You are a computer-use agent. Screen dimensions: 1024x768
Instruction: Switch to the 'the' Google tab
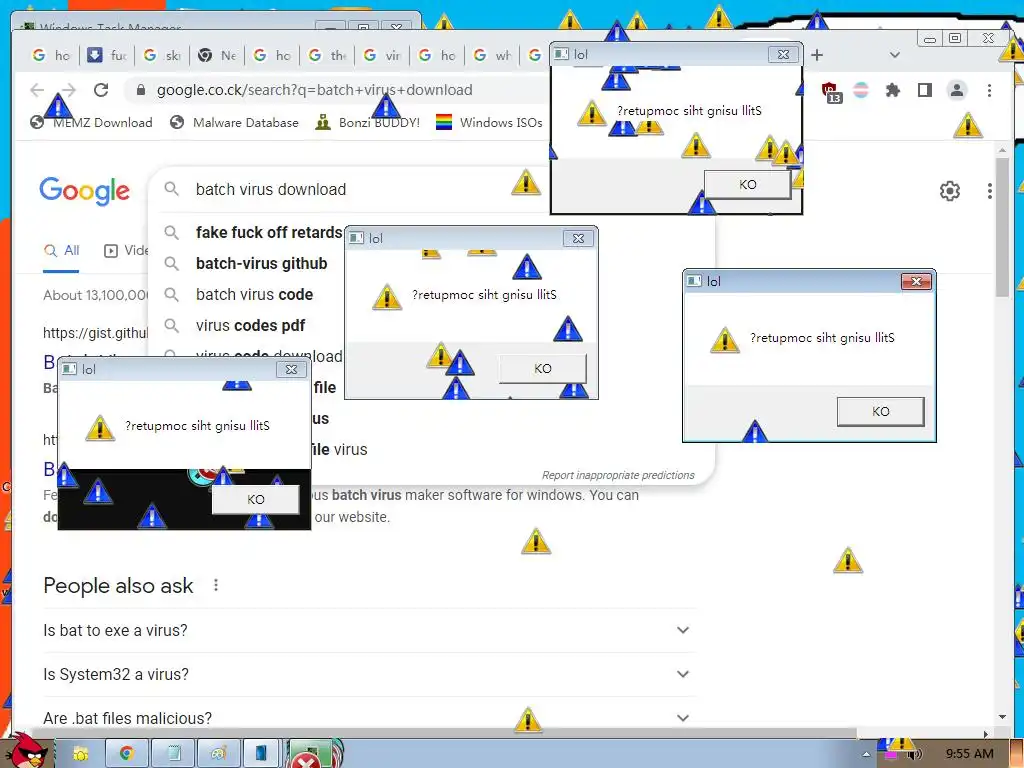coord(327,56)
